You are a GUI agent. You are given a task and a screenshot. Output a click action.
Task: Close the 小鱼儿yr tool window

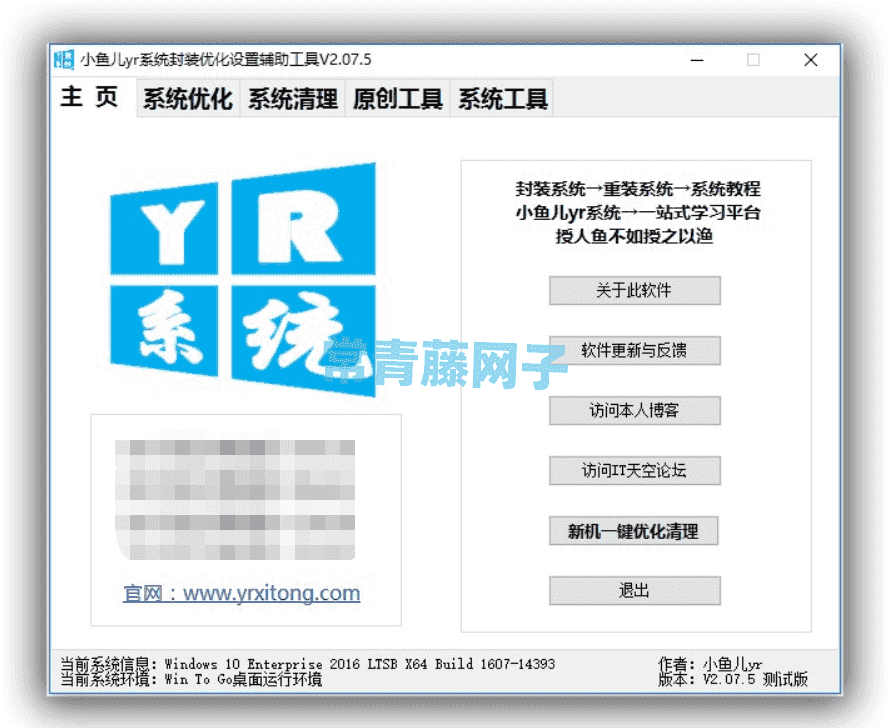[x=811, y=60]
